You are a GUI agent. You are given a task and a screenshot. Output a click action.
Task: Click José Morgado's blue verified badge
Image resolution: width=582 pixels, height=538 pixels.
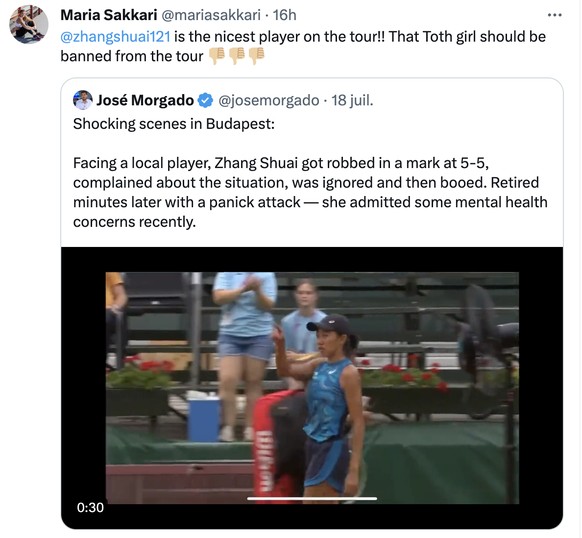pyautogui.click(x=205, y=100)
